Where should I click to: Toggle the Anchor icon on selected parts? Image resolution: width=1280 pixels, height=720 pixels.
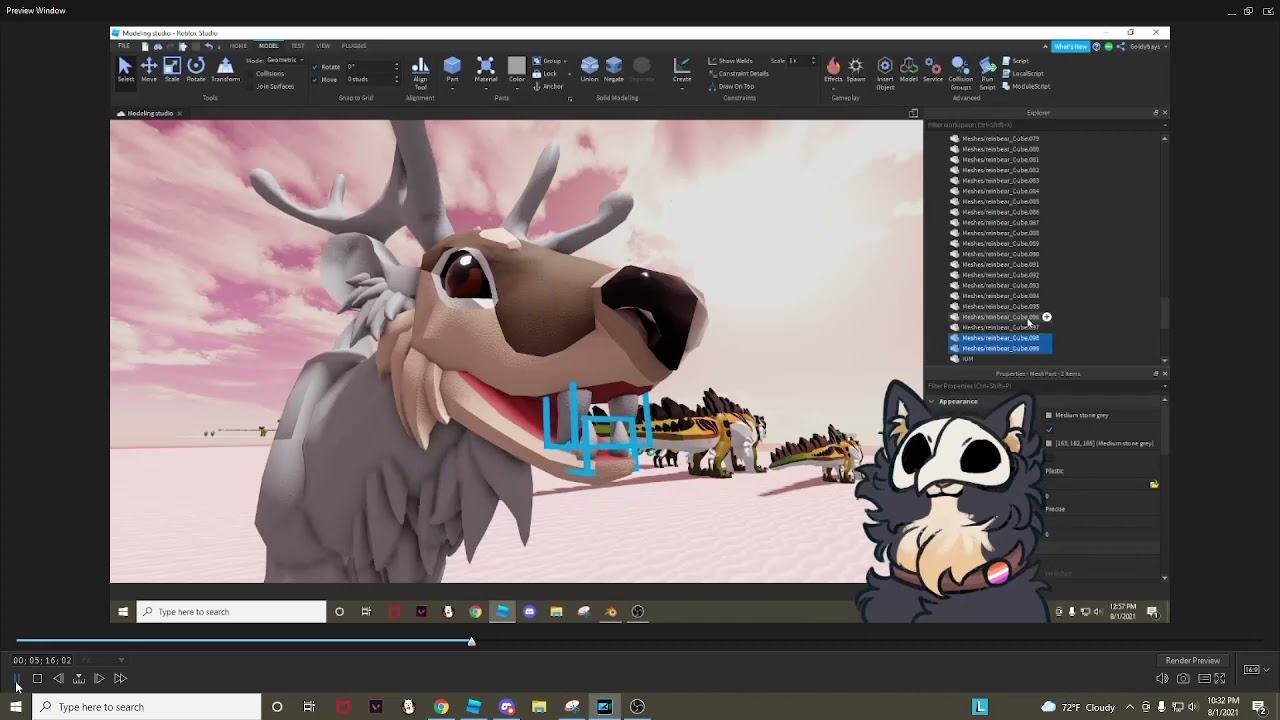(537, 87)
